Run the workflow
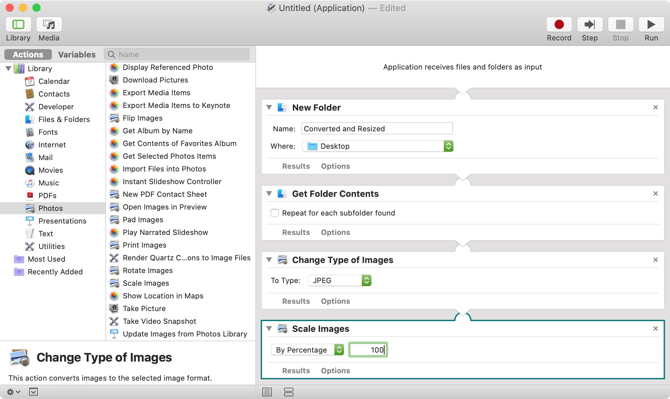Image resolution: width=670 pixels, height=399 pixels. (x=651, y=24)
